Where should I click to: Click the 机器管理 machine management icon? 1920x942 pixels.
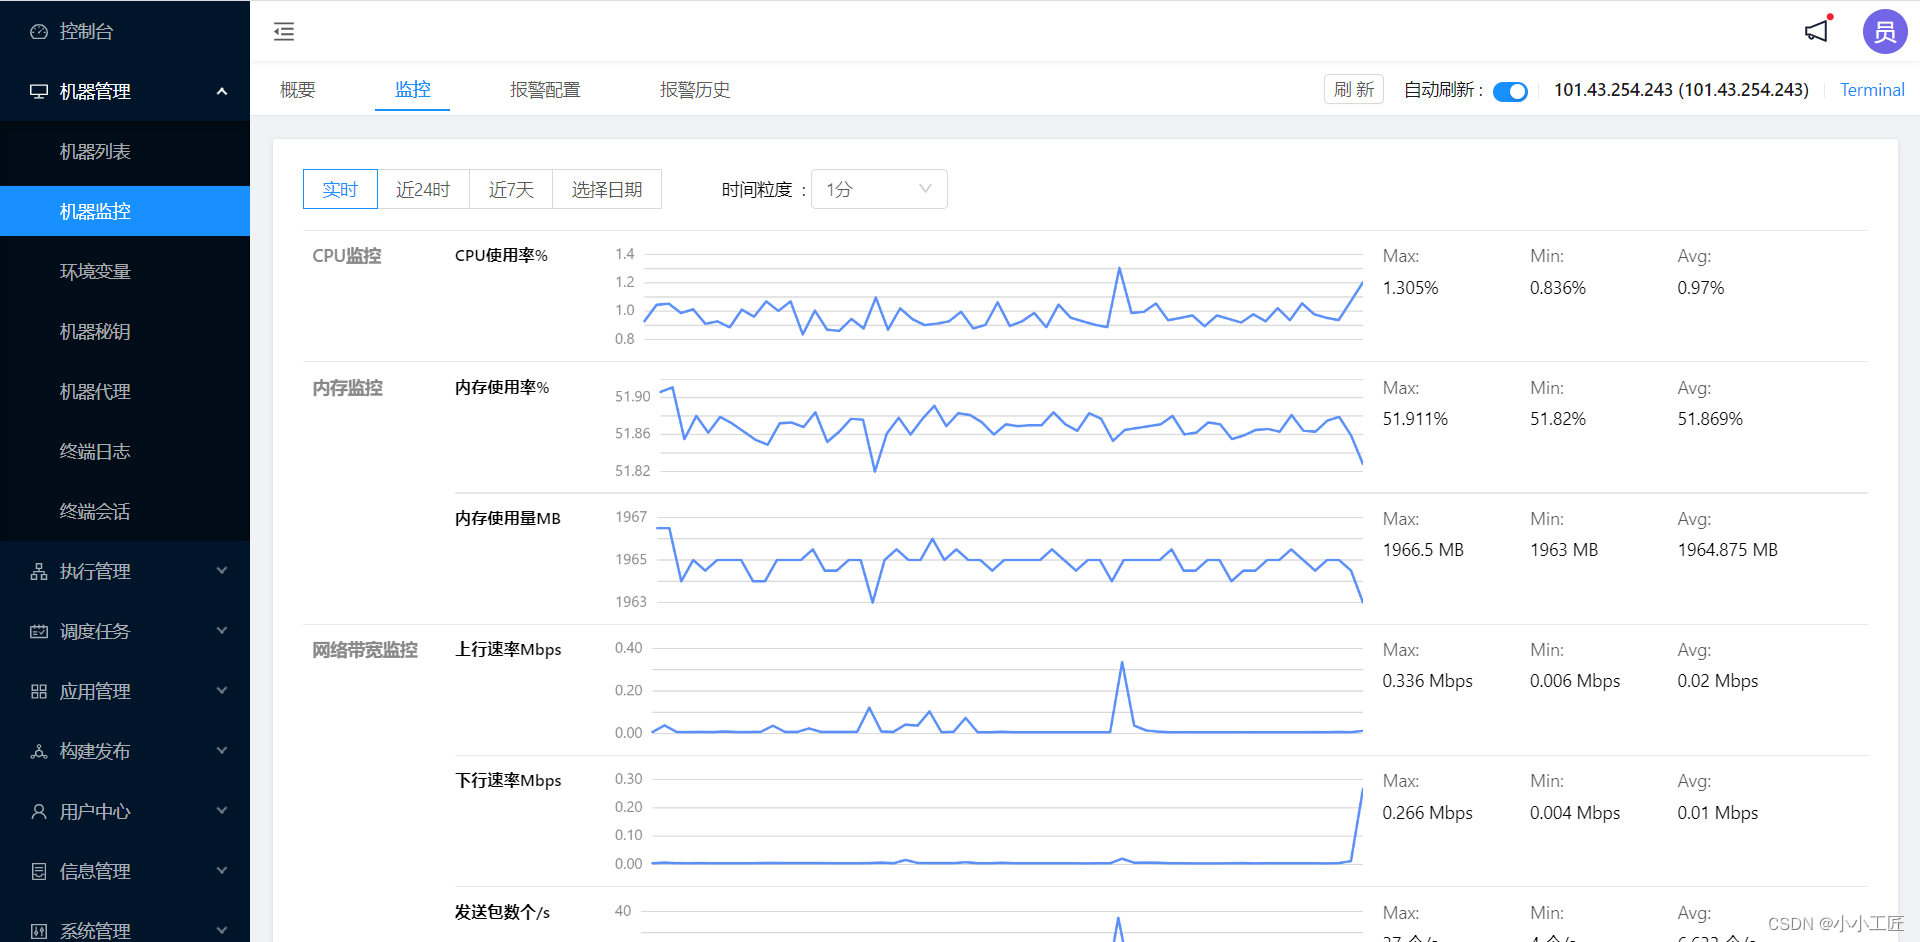pos(37,91)
